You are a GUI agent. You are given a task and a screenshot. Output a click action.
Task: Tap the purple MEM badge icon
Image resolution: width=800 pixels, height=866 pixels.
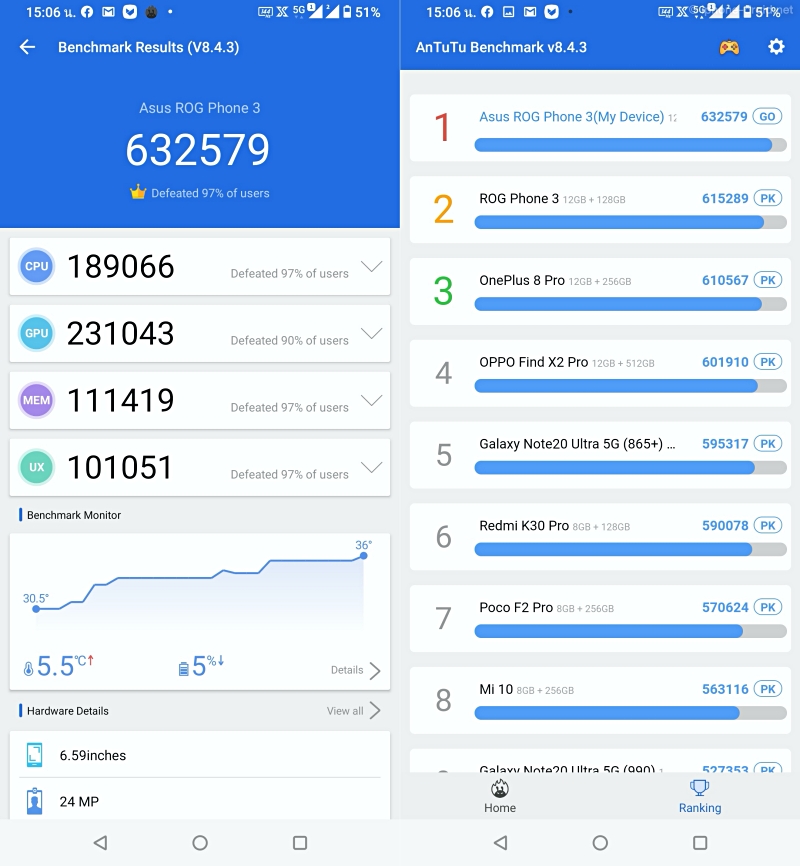click(x=36, y=400)
